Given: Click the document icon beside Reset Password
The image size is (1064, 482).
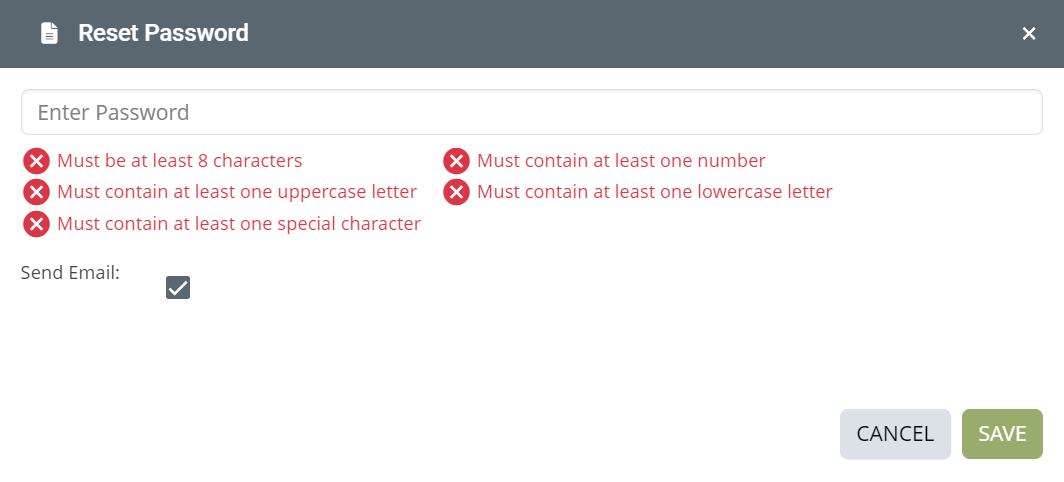Looking at the screenshot, I should 50,33.
